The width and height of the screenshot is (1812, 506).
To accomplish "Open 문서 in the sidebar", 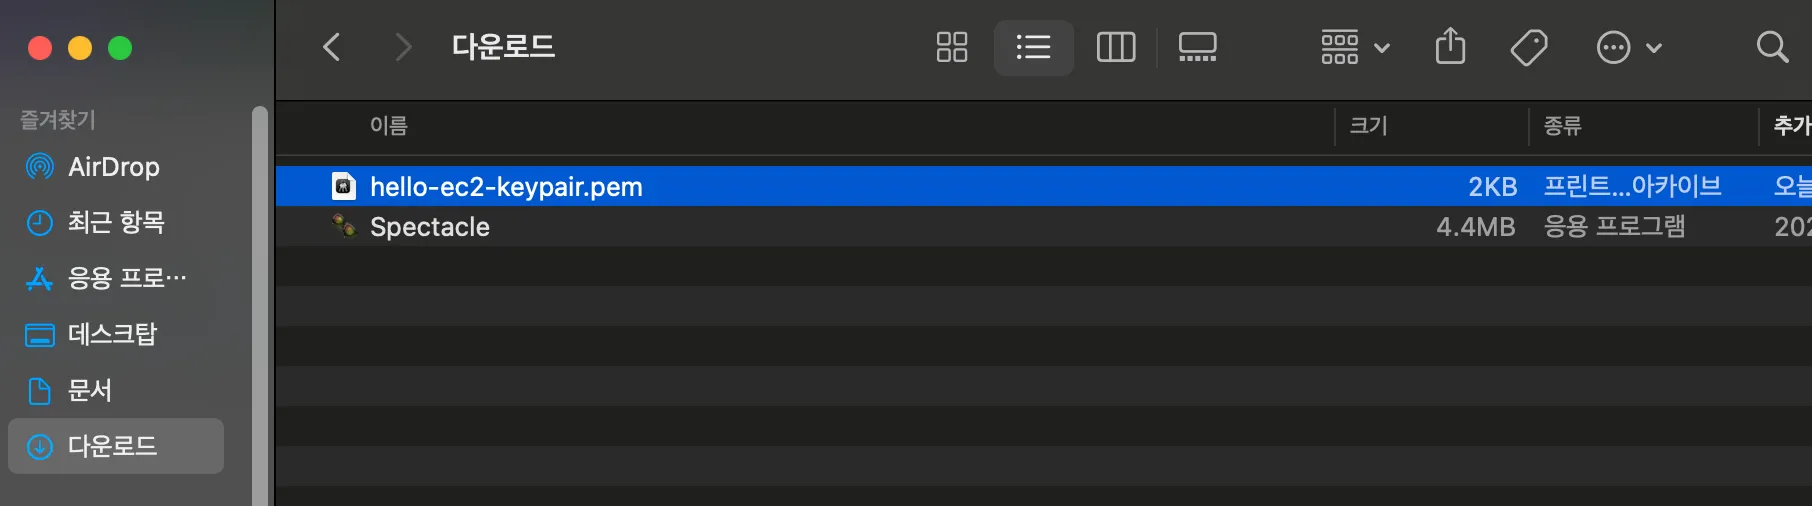I will (x=115, y=390).
